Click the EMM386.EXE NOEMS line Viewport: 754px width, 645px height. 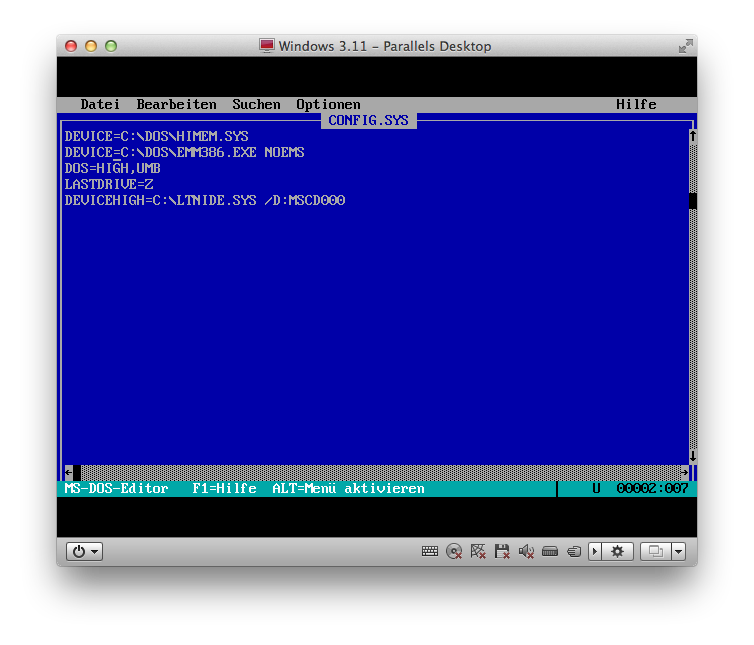click(184, 152)
